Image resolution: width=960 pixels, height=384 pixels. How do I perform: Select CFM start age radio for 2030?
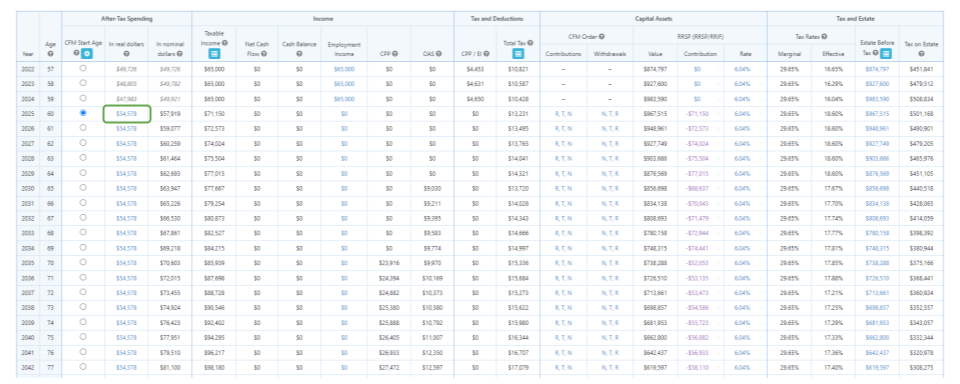(83, 187)
